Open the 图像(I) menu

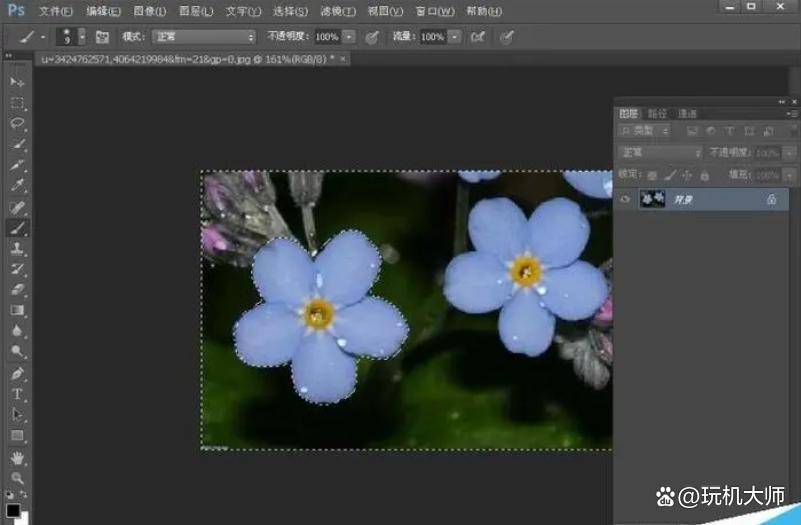[150, 11]
